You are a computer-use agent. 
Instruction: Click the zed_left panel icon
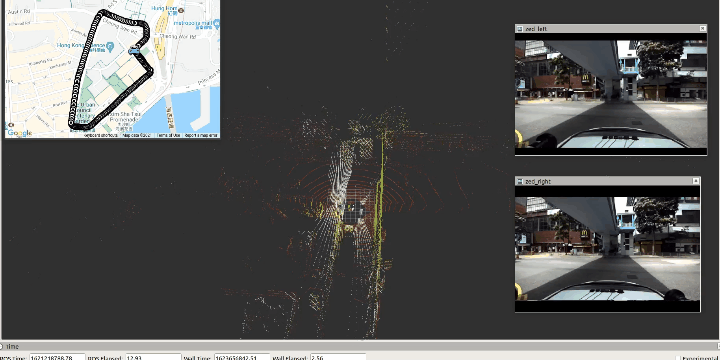[x=520, y=28]
